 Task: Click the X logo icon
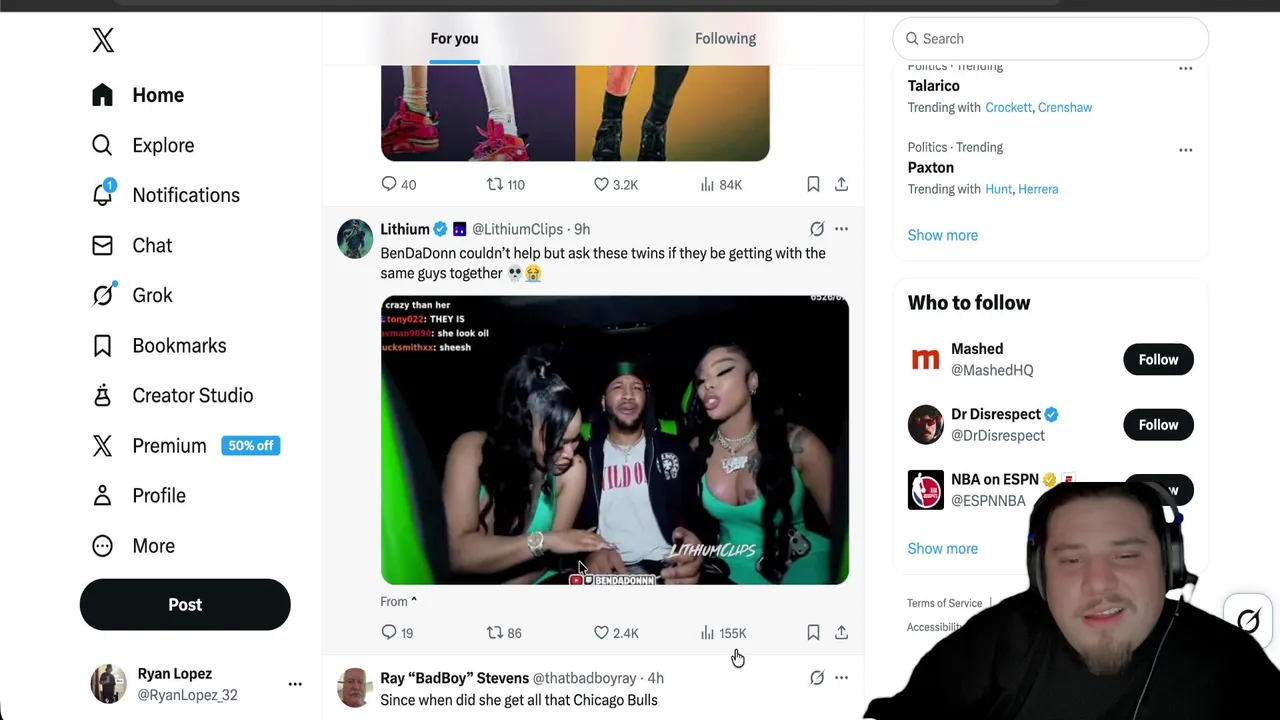pos(103,39)
